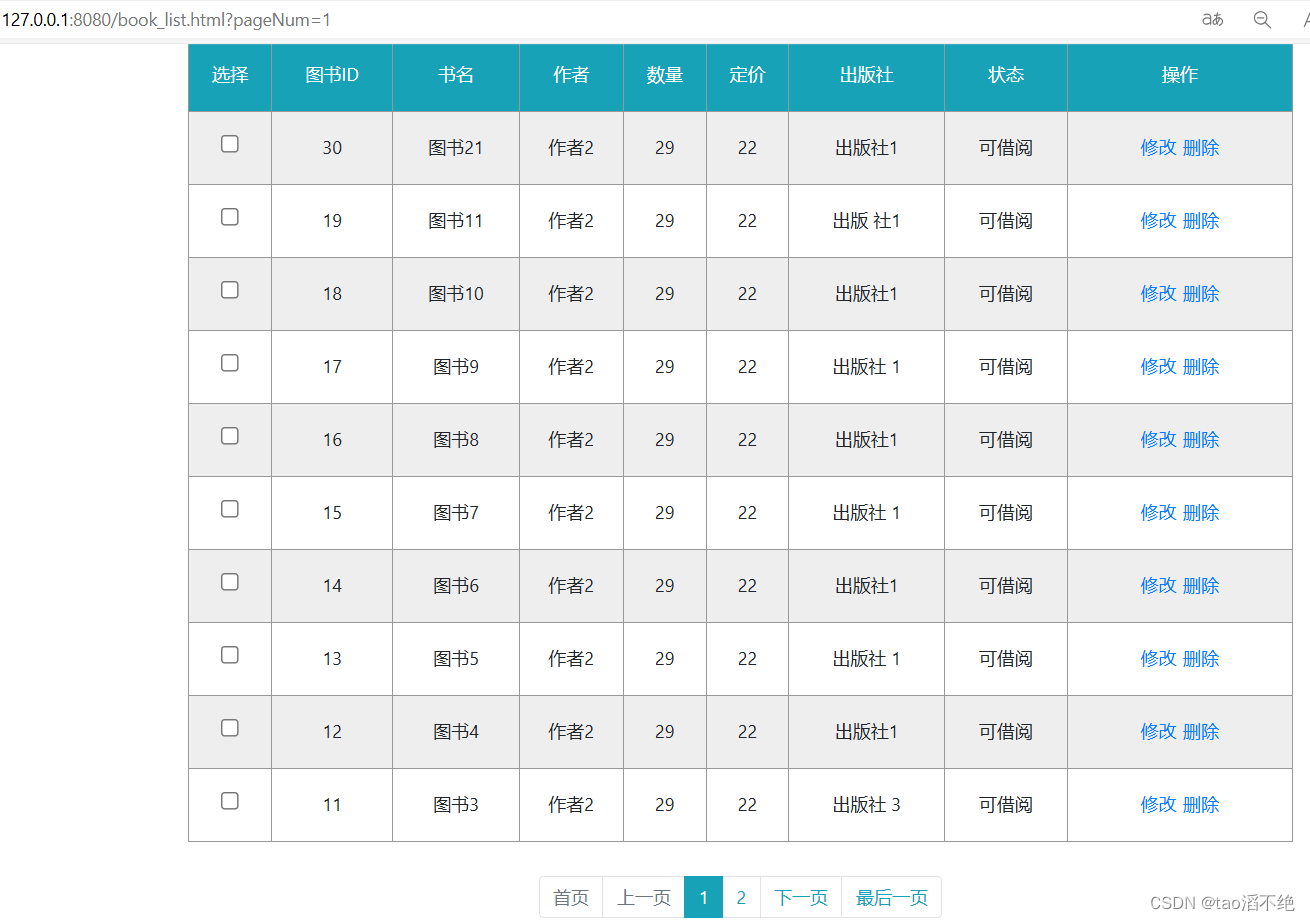This screenshot has height=921, width=1310.
Task: Edit book ID 17 with 修改
Action: 1158,367
